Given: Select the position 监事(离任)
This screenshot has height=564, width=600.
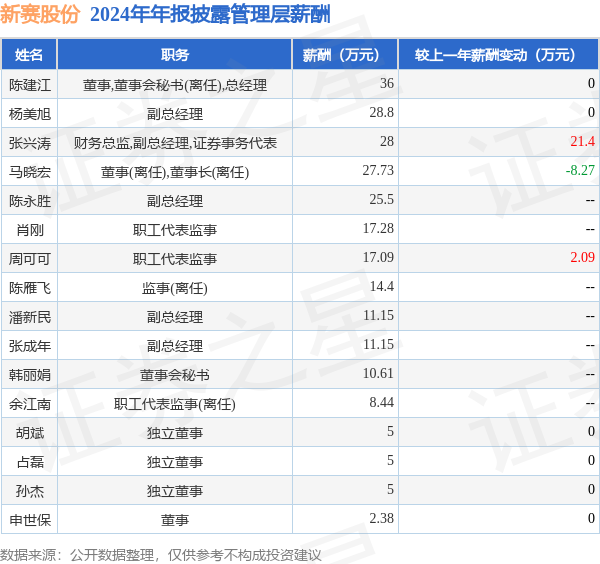Looking at the screenshot, I should coord(175,288).
